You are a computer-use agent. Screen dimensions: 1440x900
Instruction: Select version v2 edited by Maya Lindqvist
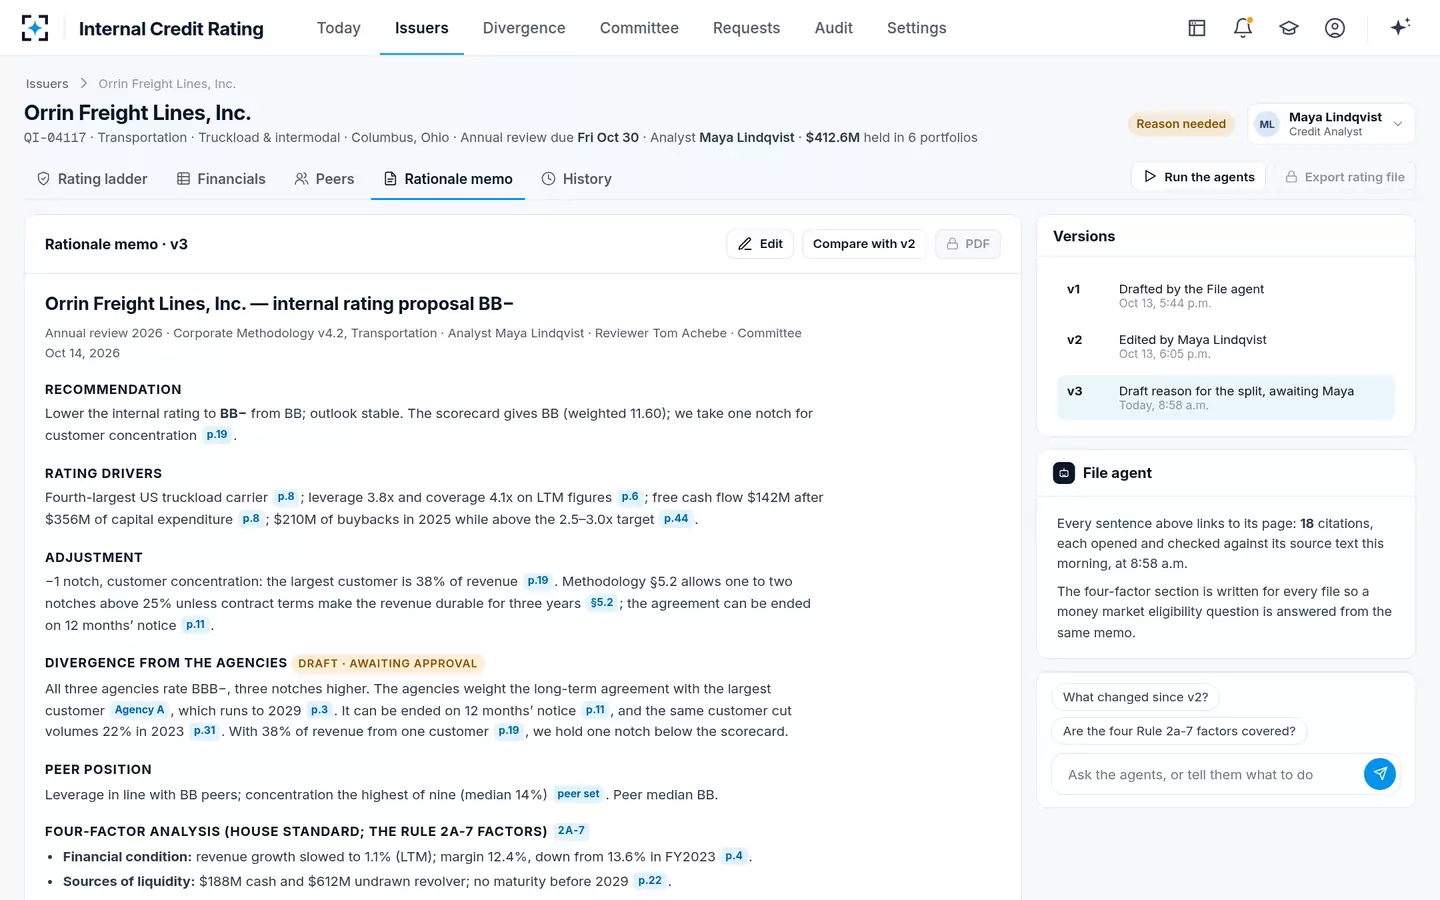1225,347
